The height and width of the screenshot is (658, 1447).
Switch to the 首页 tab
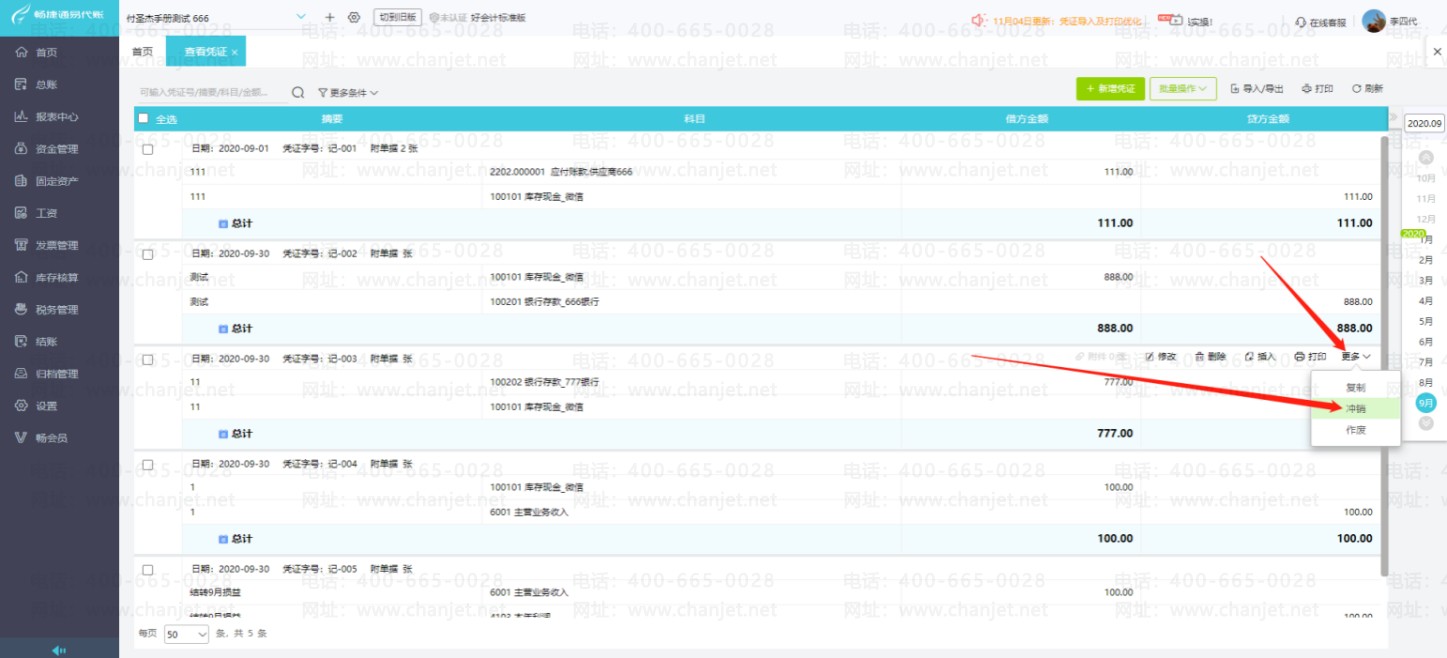pos(143,51)
